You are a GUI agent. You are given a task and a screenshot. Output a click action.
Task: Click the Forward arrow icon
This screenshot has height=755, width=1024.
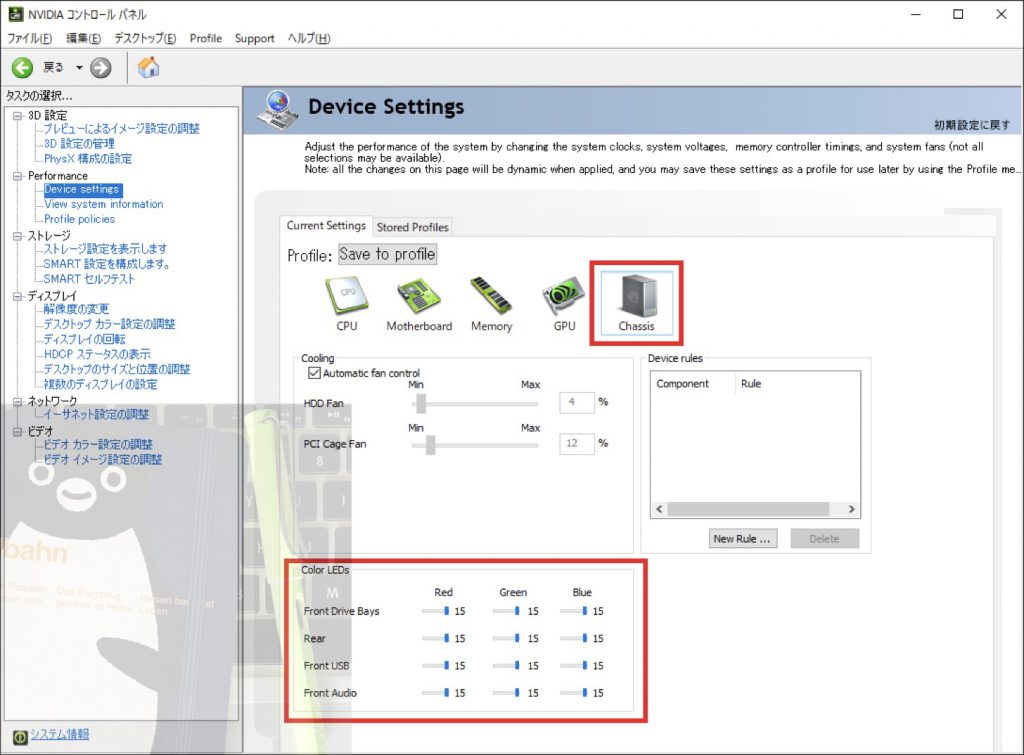coord(101,67)
